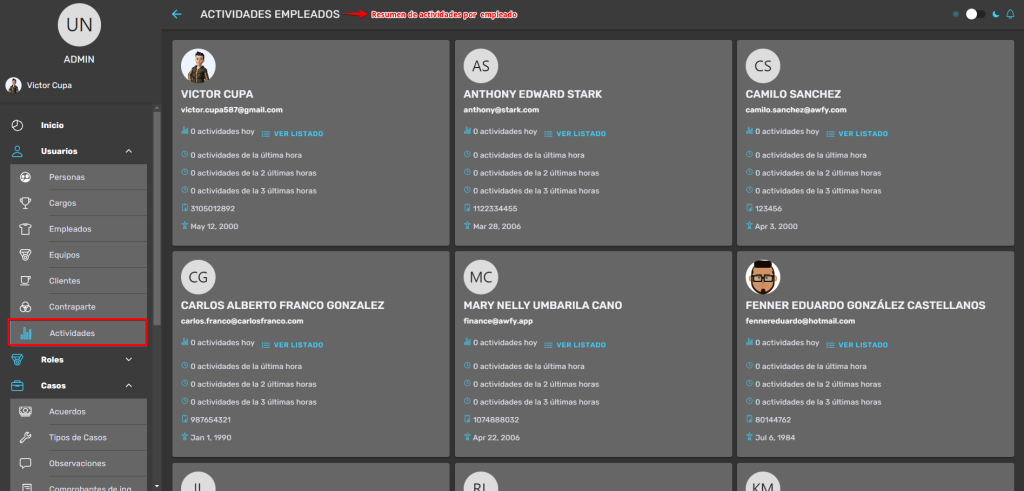Click phone number 3105012892
The image size is (1024, 491).
[x=212, y=209]
